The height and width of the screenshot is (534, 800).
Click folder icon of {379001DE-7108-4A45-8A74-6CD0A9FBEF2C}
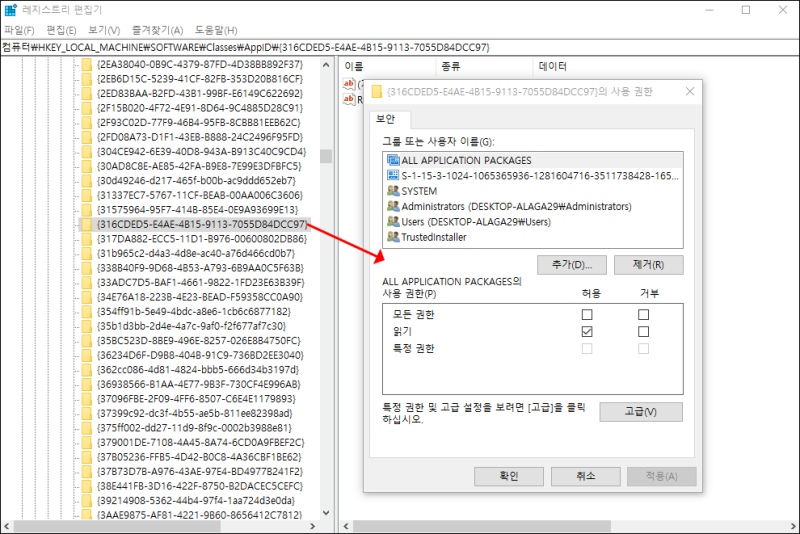pos(87,442)
